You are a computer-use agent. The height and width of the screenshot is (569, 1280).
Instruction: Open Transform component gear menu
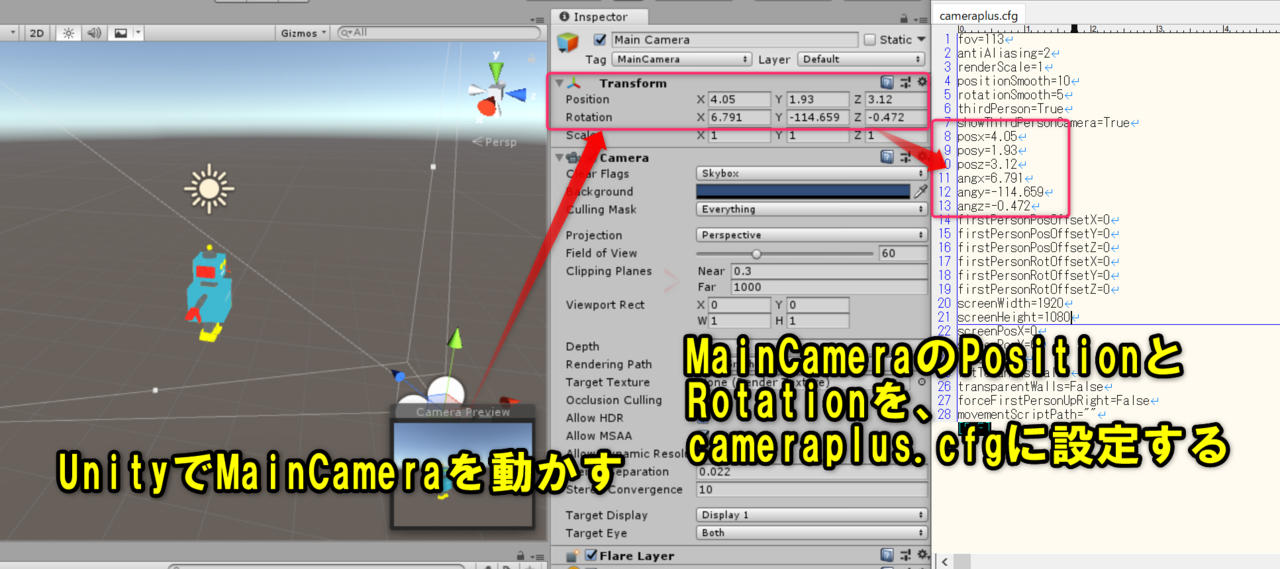click(921, 82)
